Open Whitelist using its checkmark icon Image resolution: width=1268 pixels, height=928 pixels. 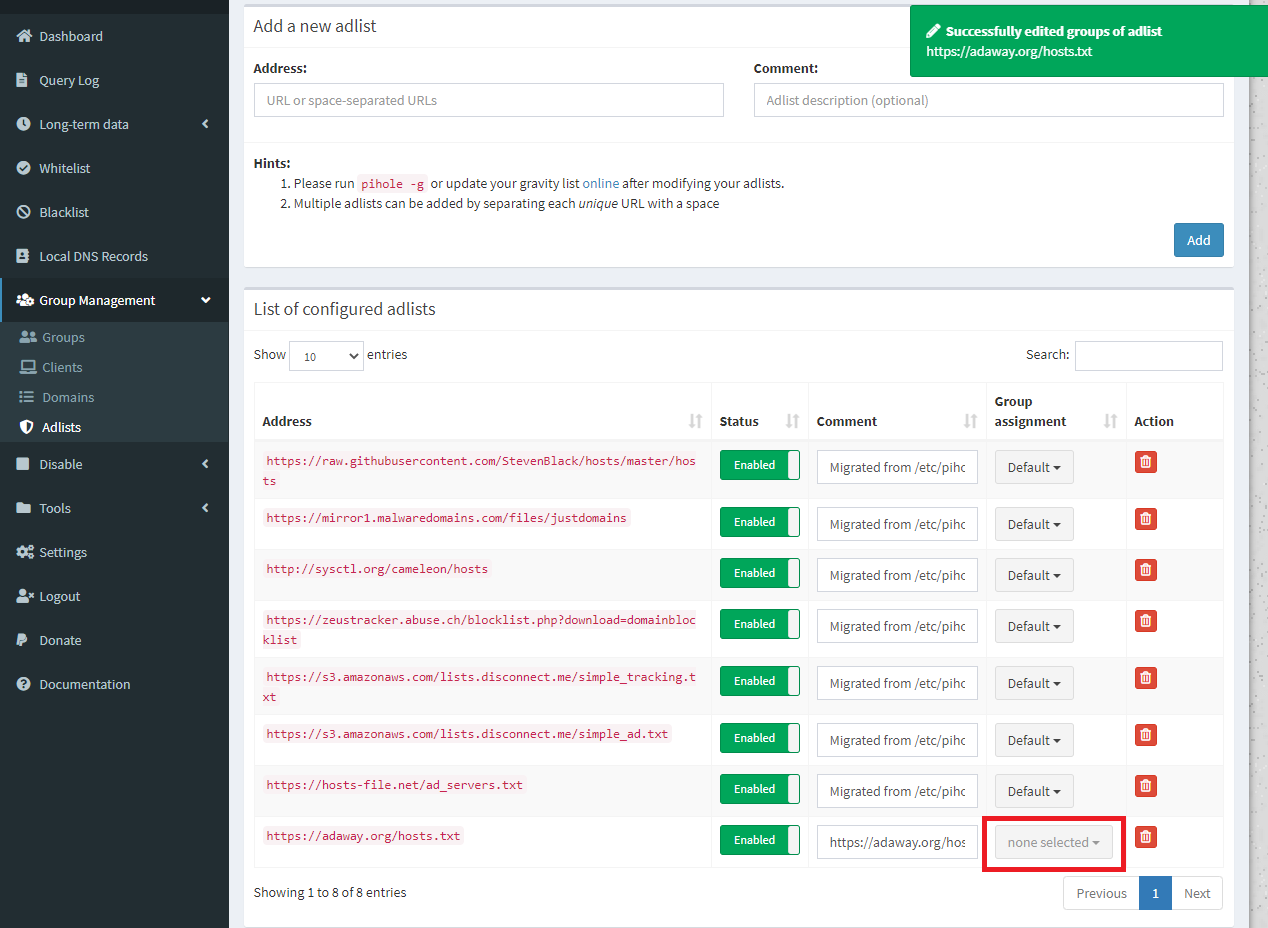point(23,168)
